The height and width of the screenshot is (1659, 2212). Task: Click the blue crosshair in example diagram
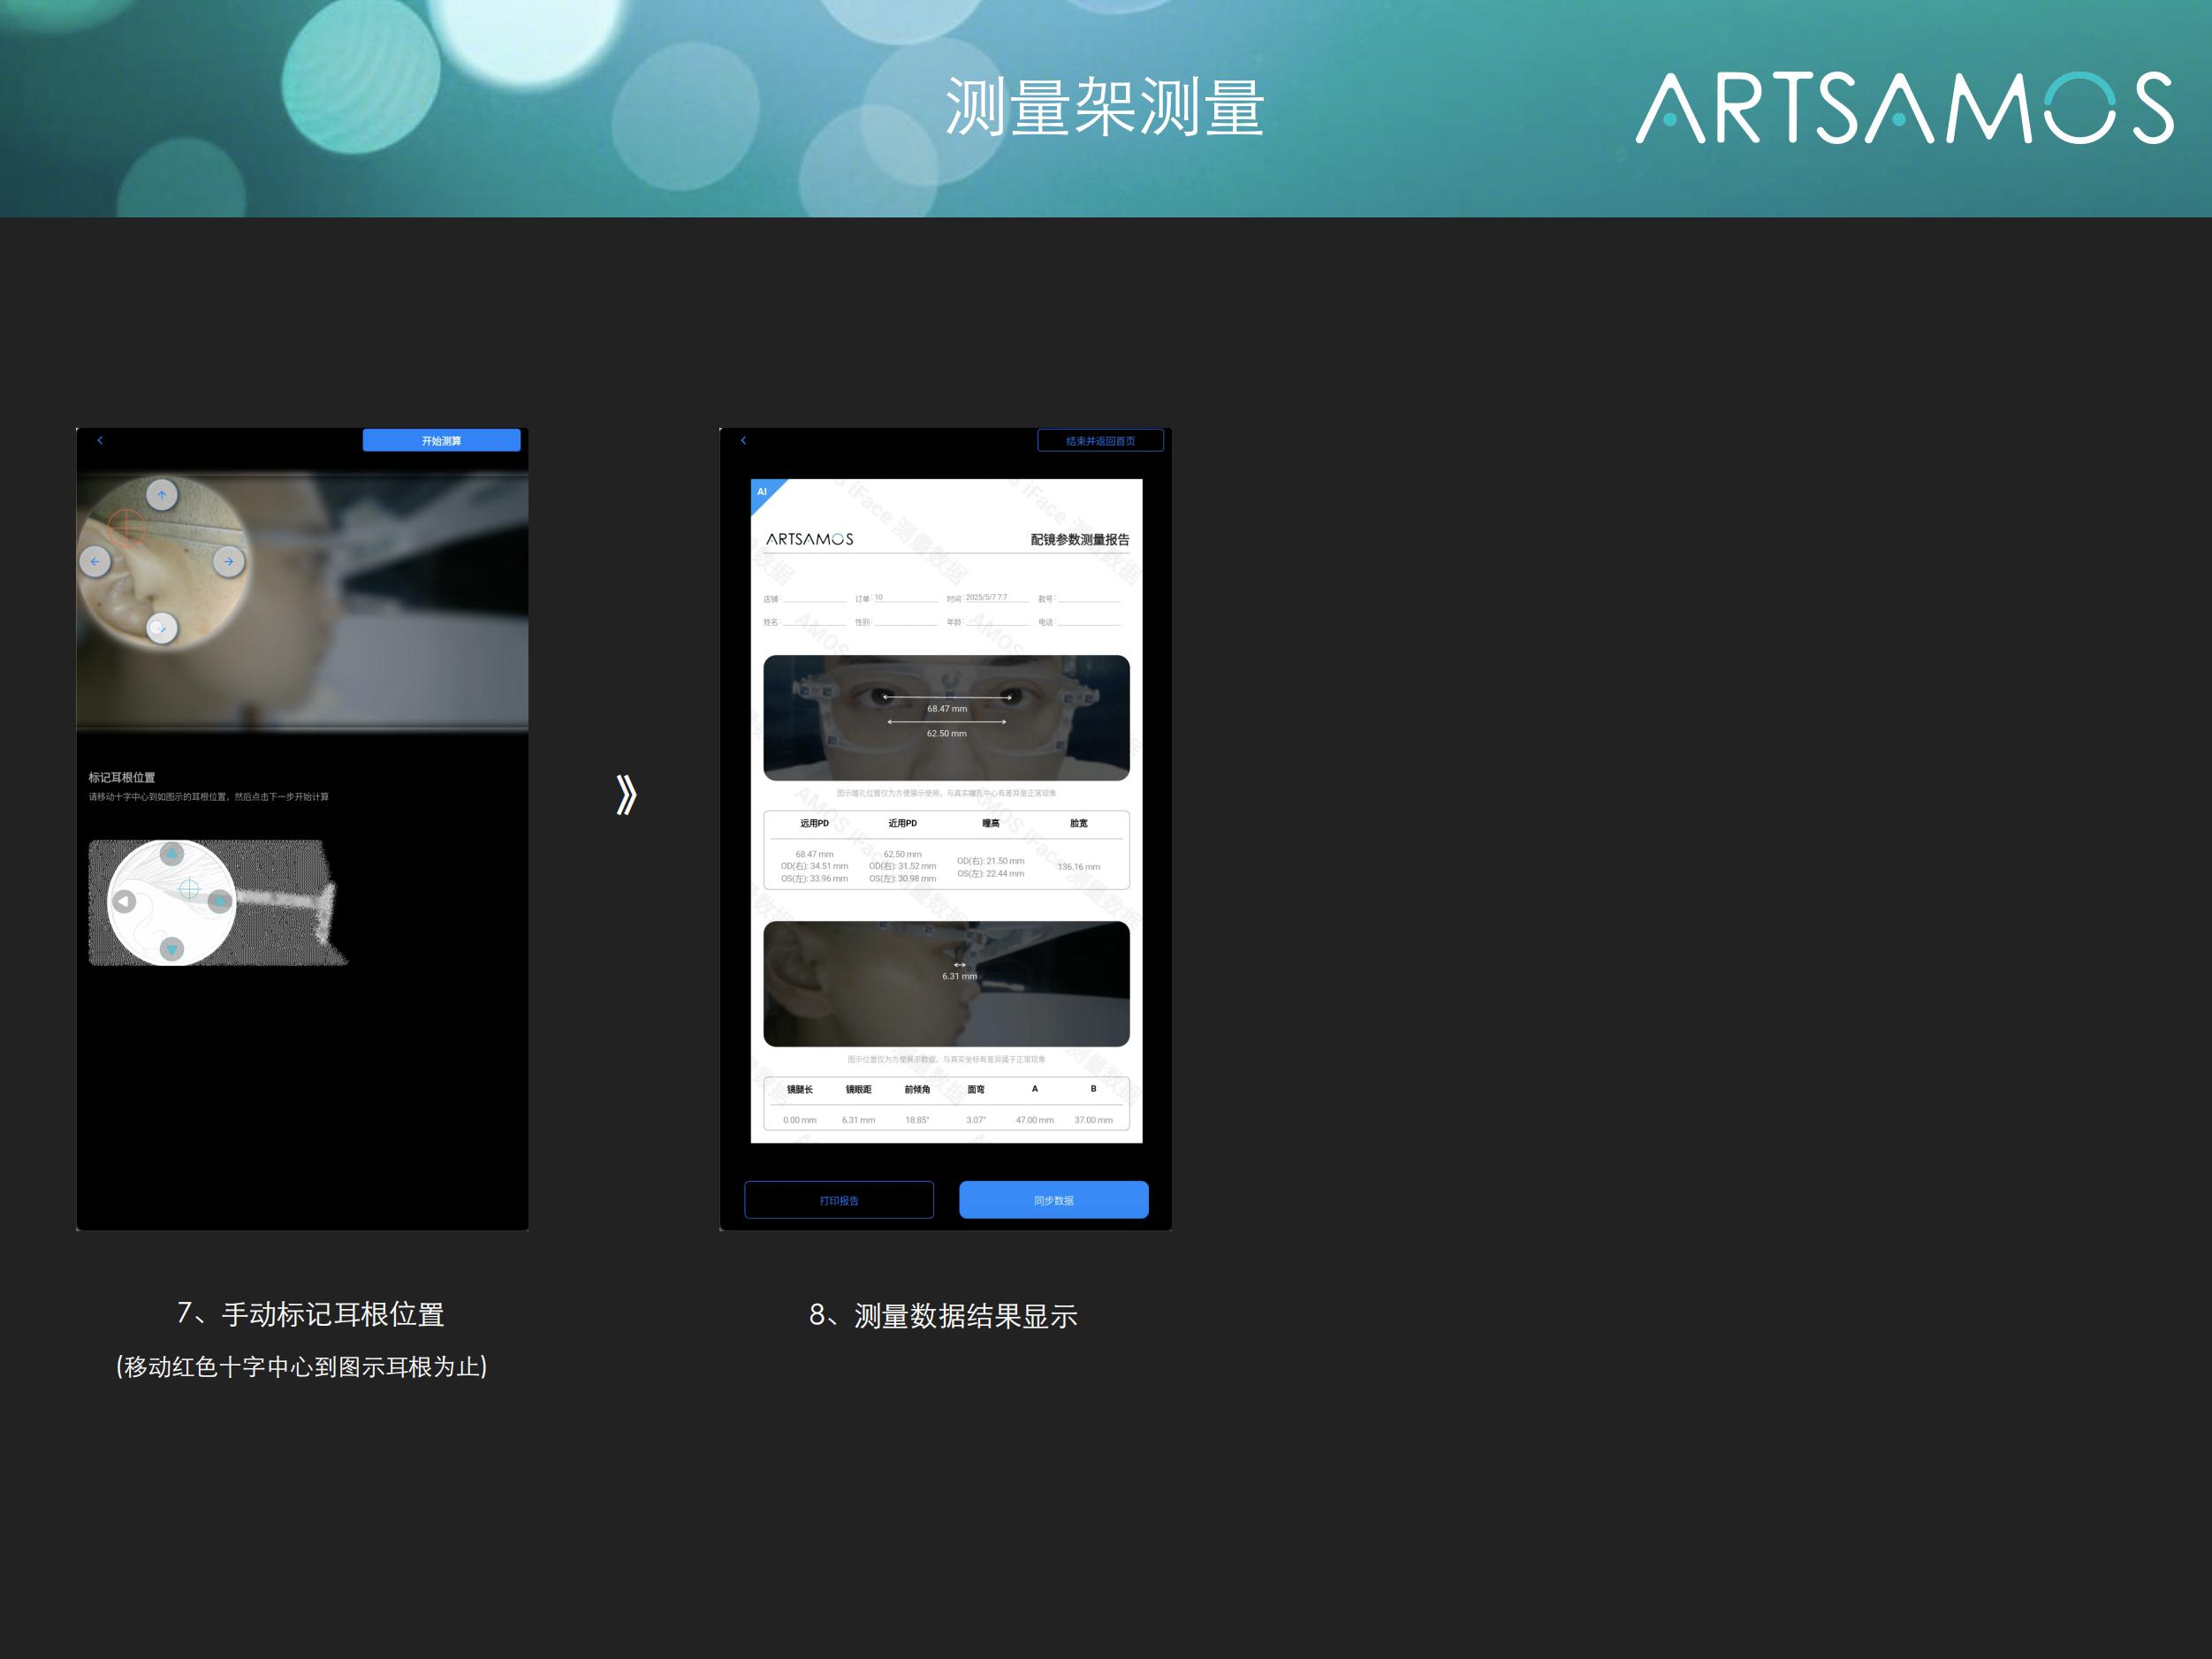tap(189, 888)
